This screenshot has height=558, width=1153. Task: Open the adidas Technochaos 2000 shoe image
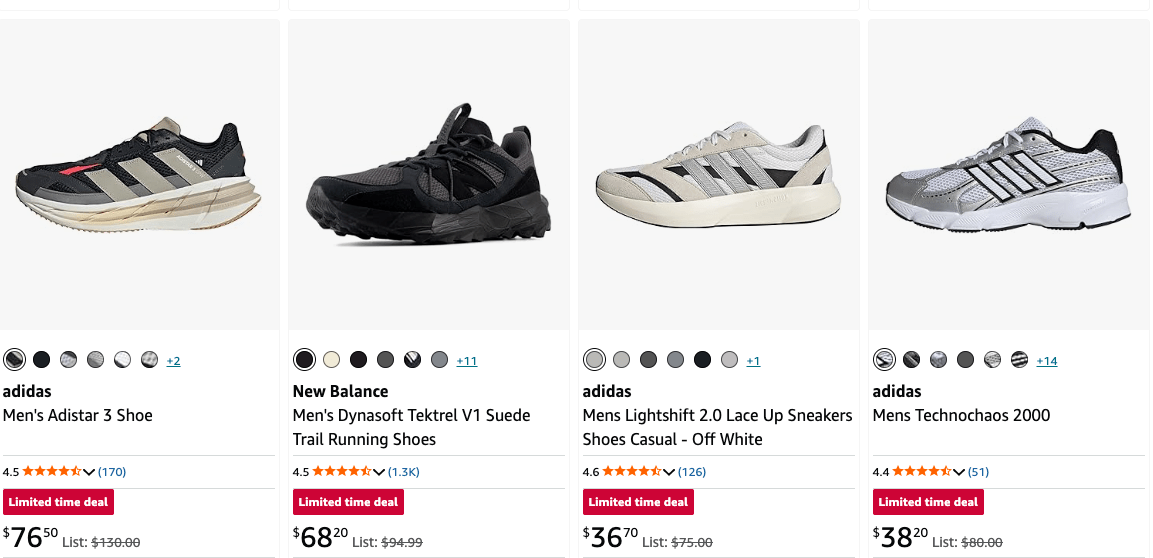pyautogui.click(x=1008, y=176)
